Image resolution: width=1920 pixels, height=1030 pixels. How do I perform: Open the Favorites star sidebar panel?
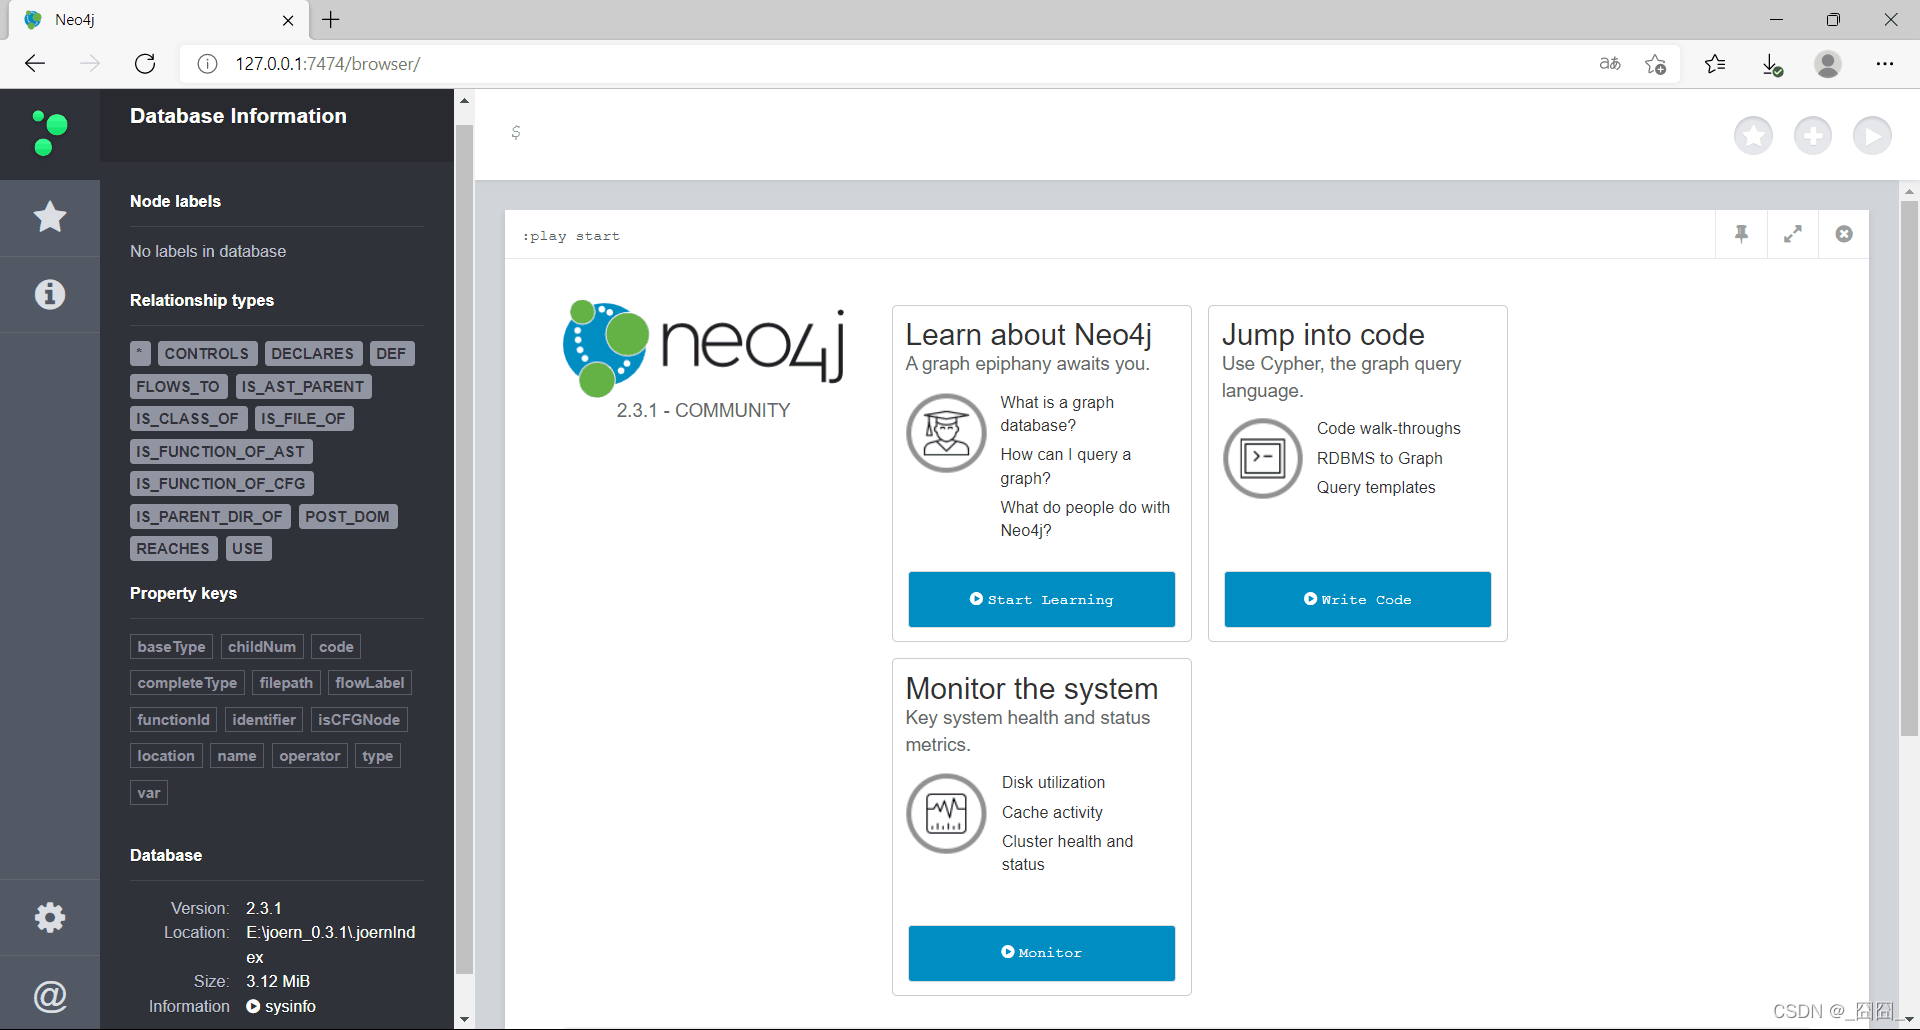tap(50, 217)
